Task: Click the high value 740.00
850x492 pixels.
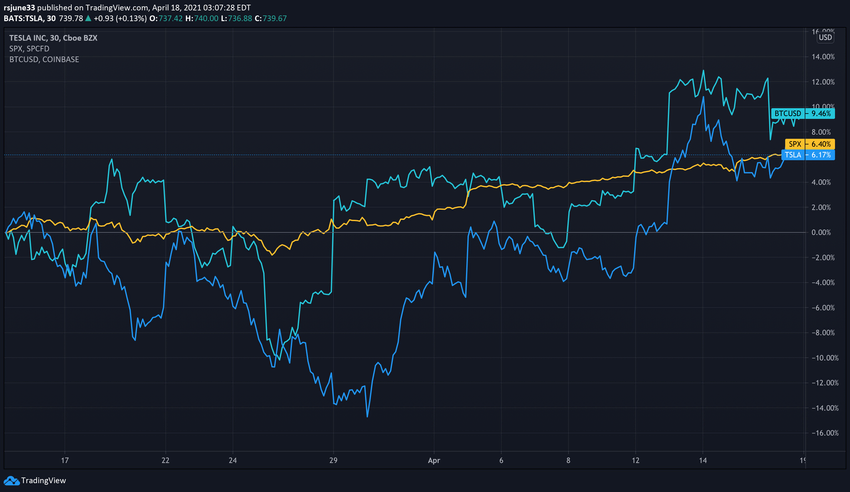Action: (206, 18)
